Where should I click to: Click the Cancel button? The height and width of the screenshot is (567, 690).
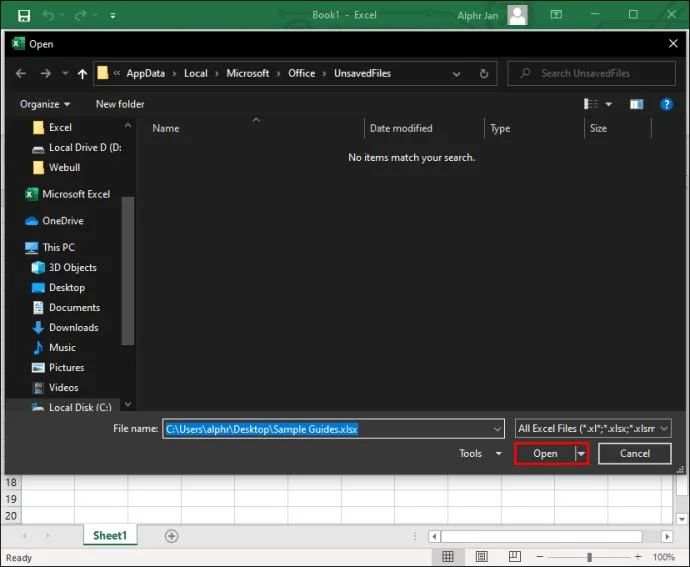[635, 454]
